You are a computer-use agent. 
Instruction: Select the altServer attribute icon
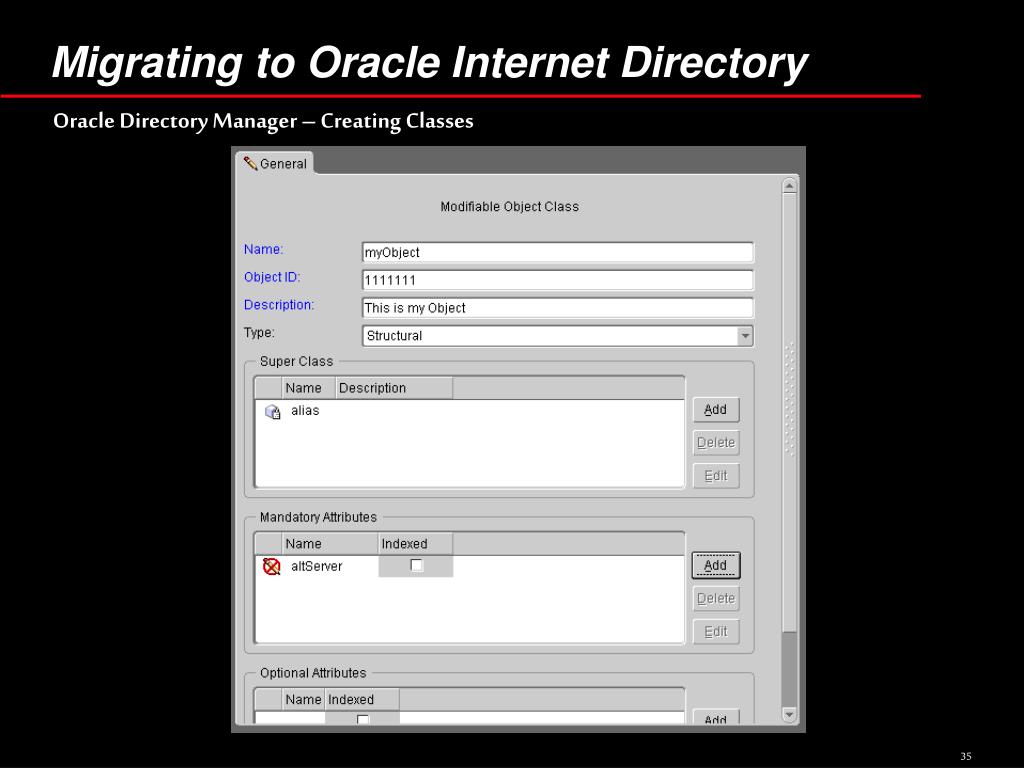(272, 566)
